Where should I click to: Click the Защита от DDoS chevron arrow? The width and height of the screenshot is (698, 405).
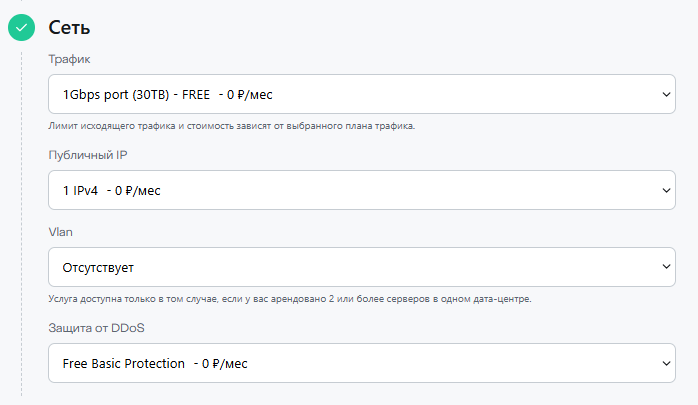click(666, 363)
